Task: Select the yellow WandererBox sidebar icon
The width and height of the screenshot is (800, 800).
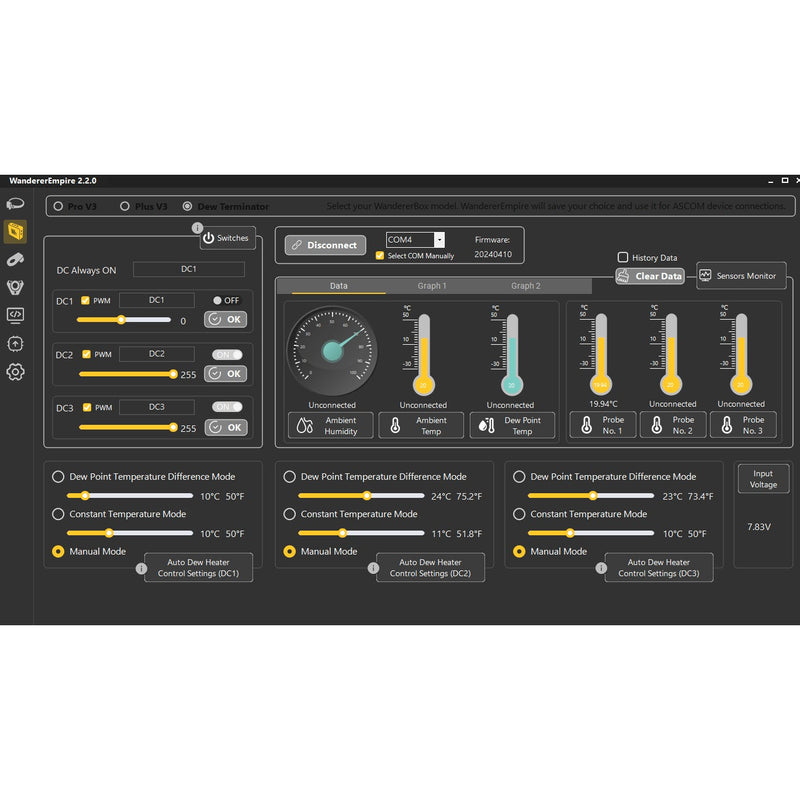Action: pos(15,232)
